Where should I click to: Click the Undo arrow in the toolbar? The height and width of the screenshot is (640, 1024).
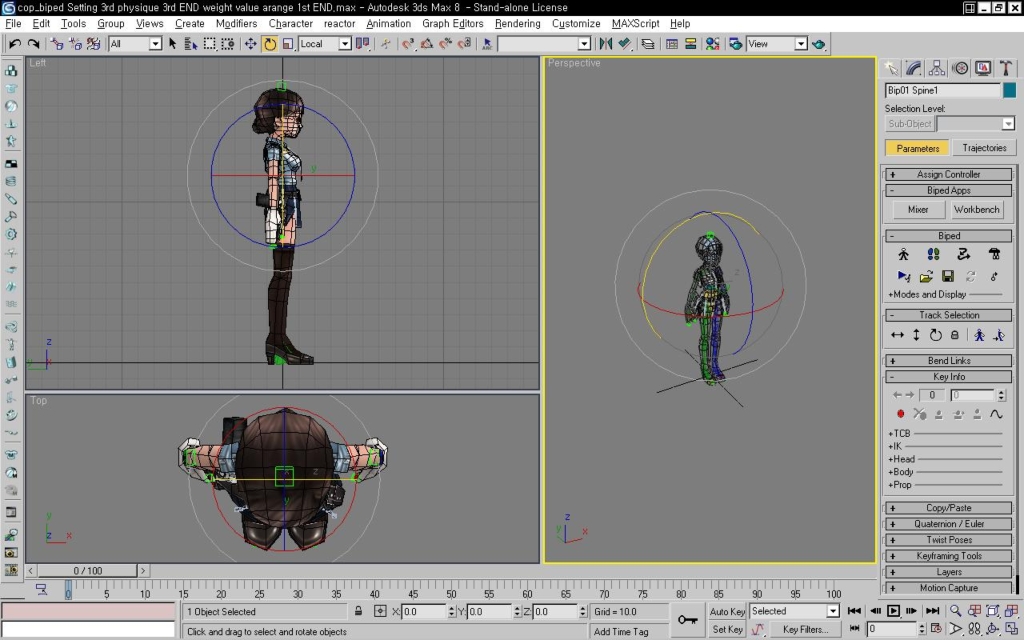14,44
